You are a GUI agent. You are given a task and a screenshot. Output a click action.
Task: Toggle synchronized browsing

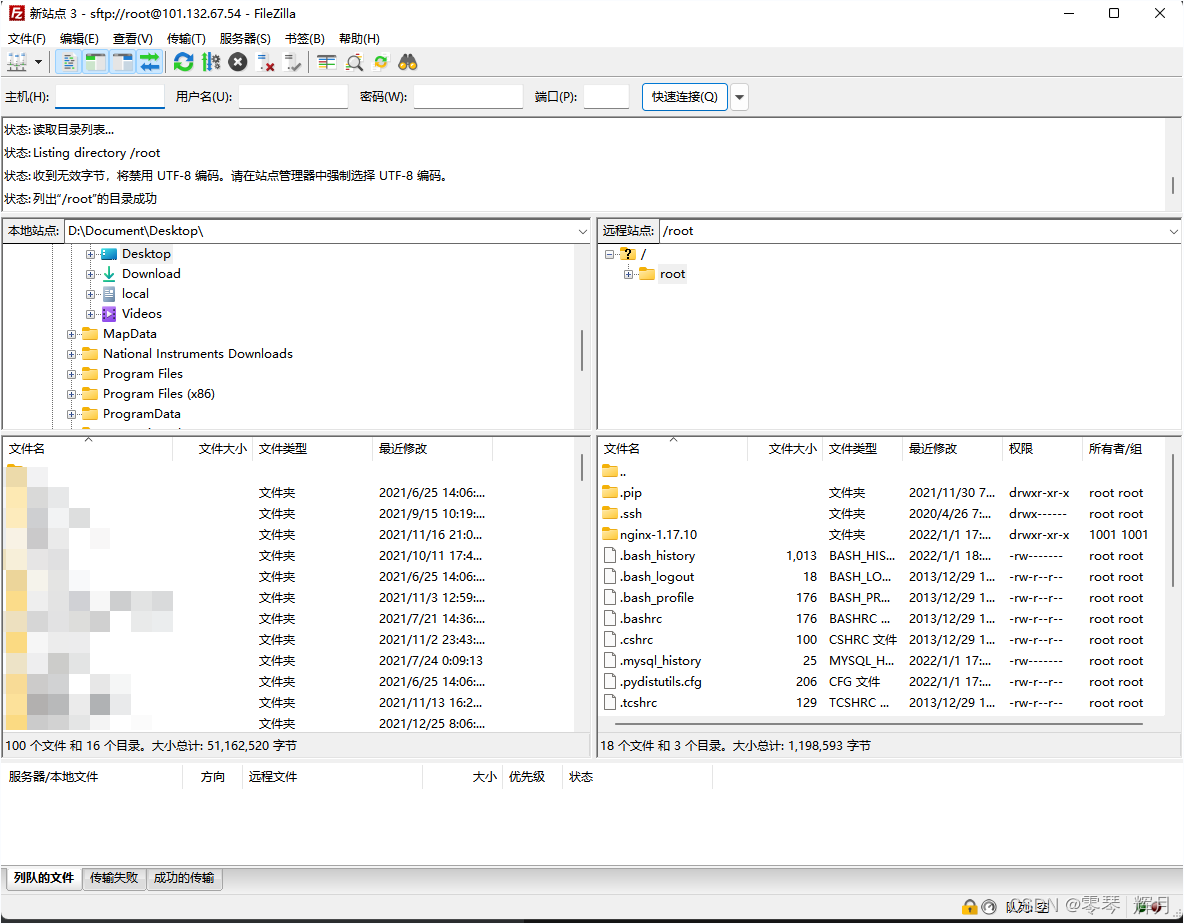(381, 63)
